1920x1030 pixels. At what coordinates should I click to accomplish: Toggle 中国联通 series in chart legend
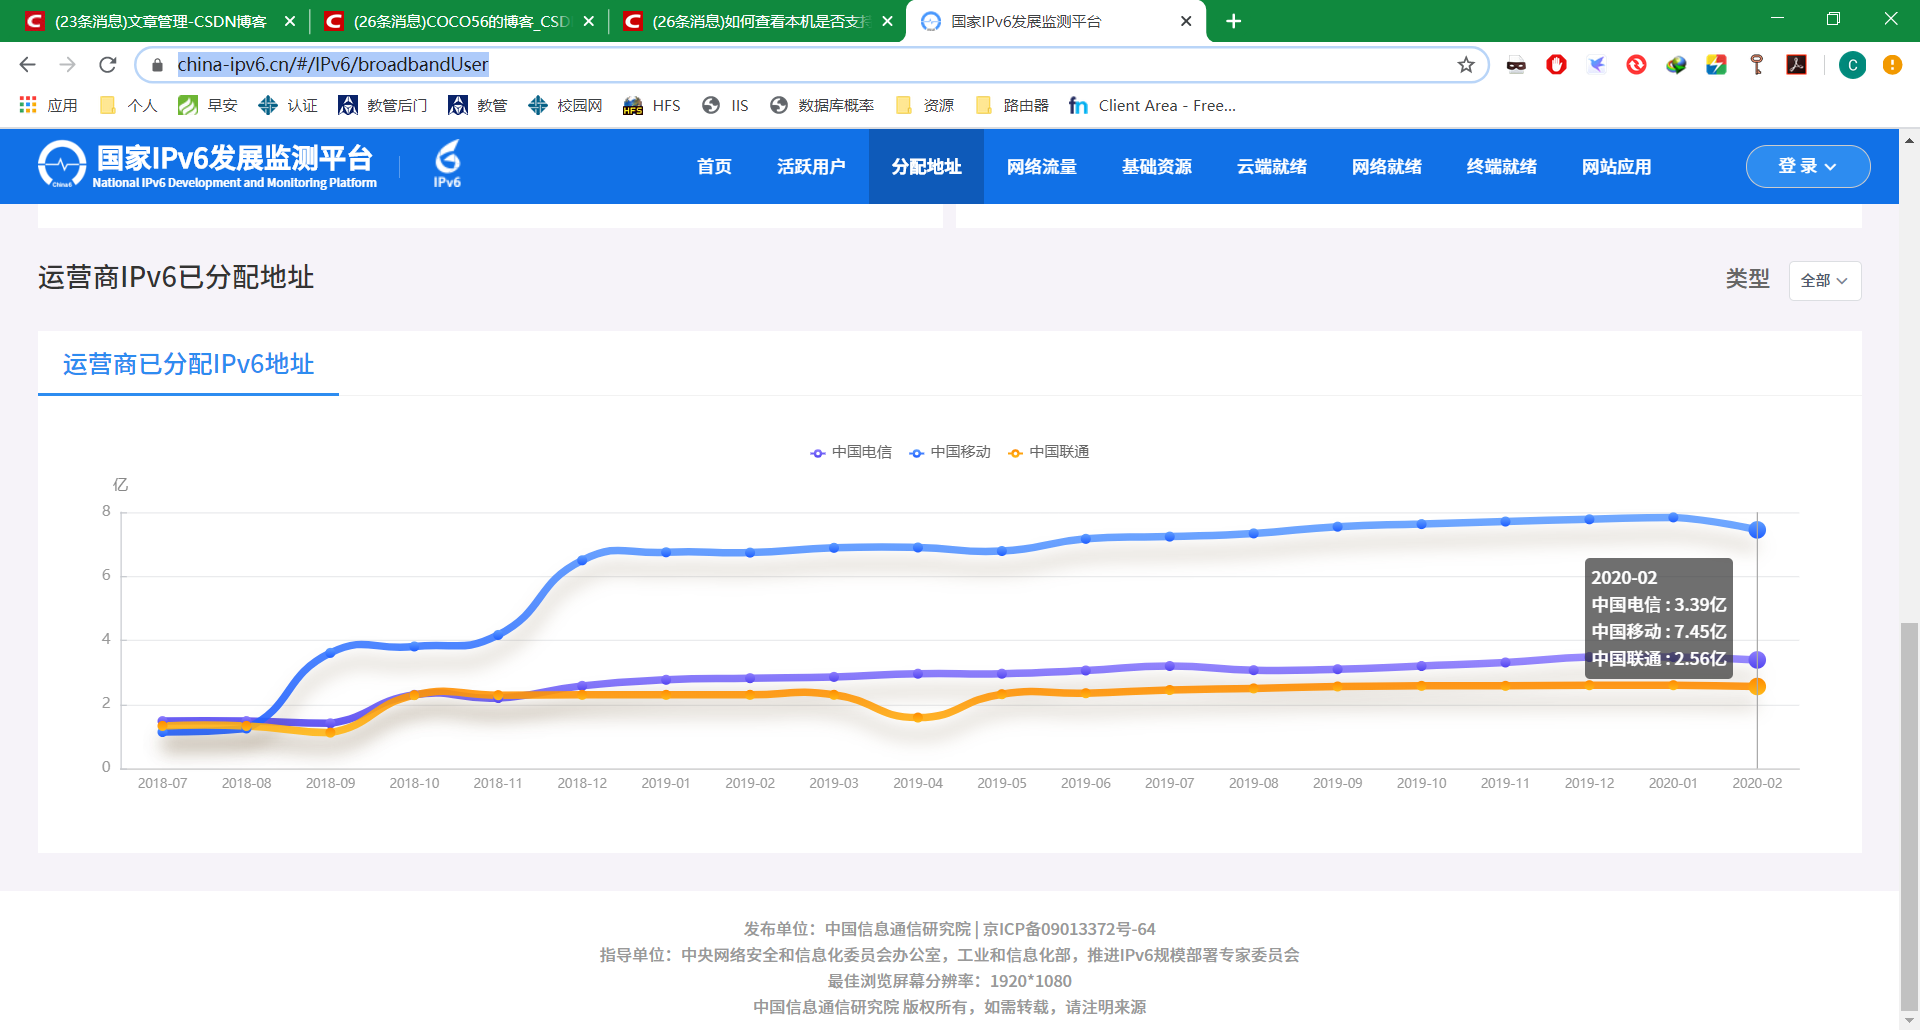[1049, 452]
